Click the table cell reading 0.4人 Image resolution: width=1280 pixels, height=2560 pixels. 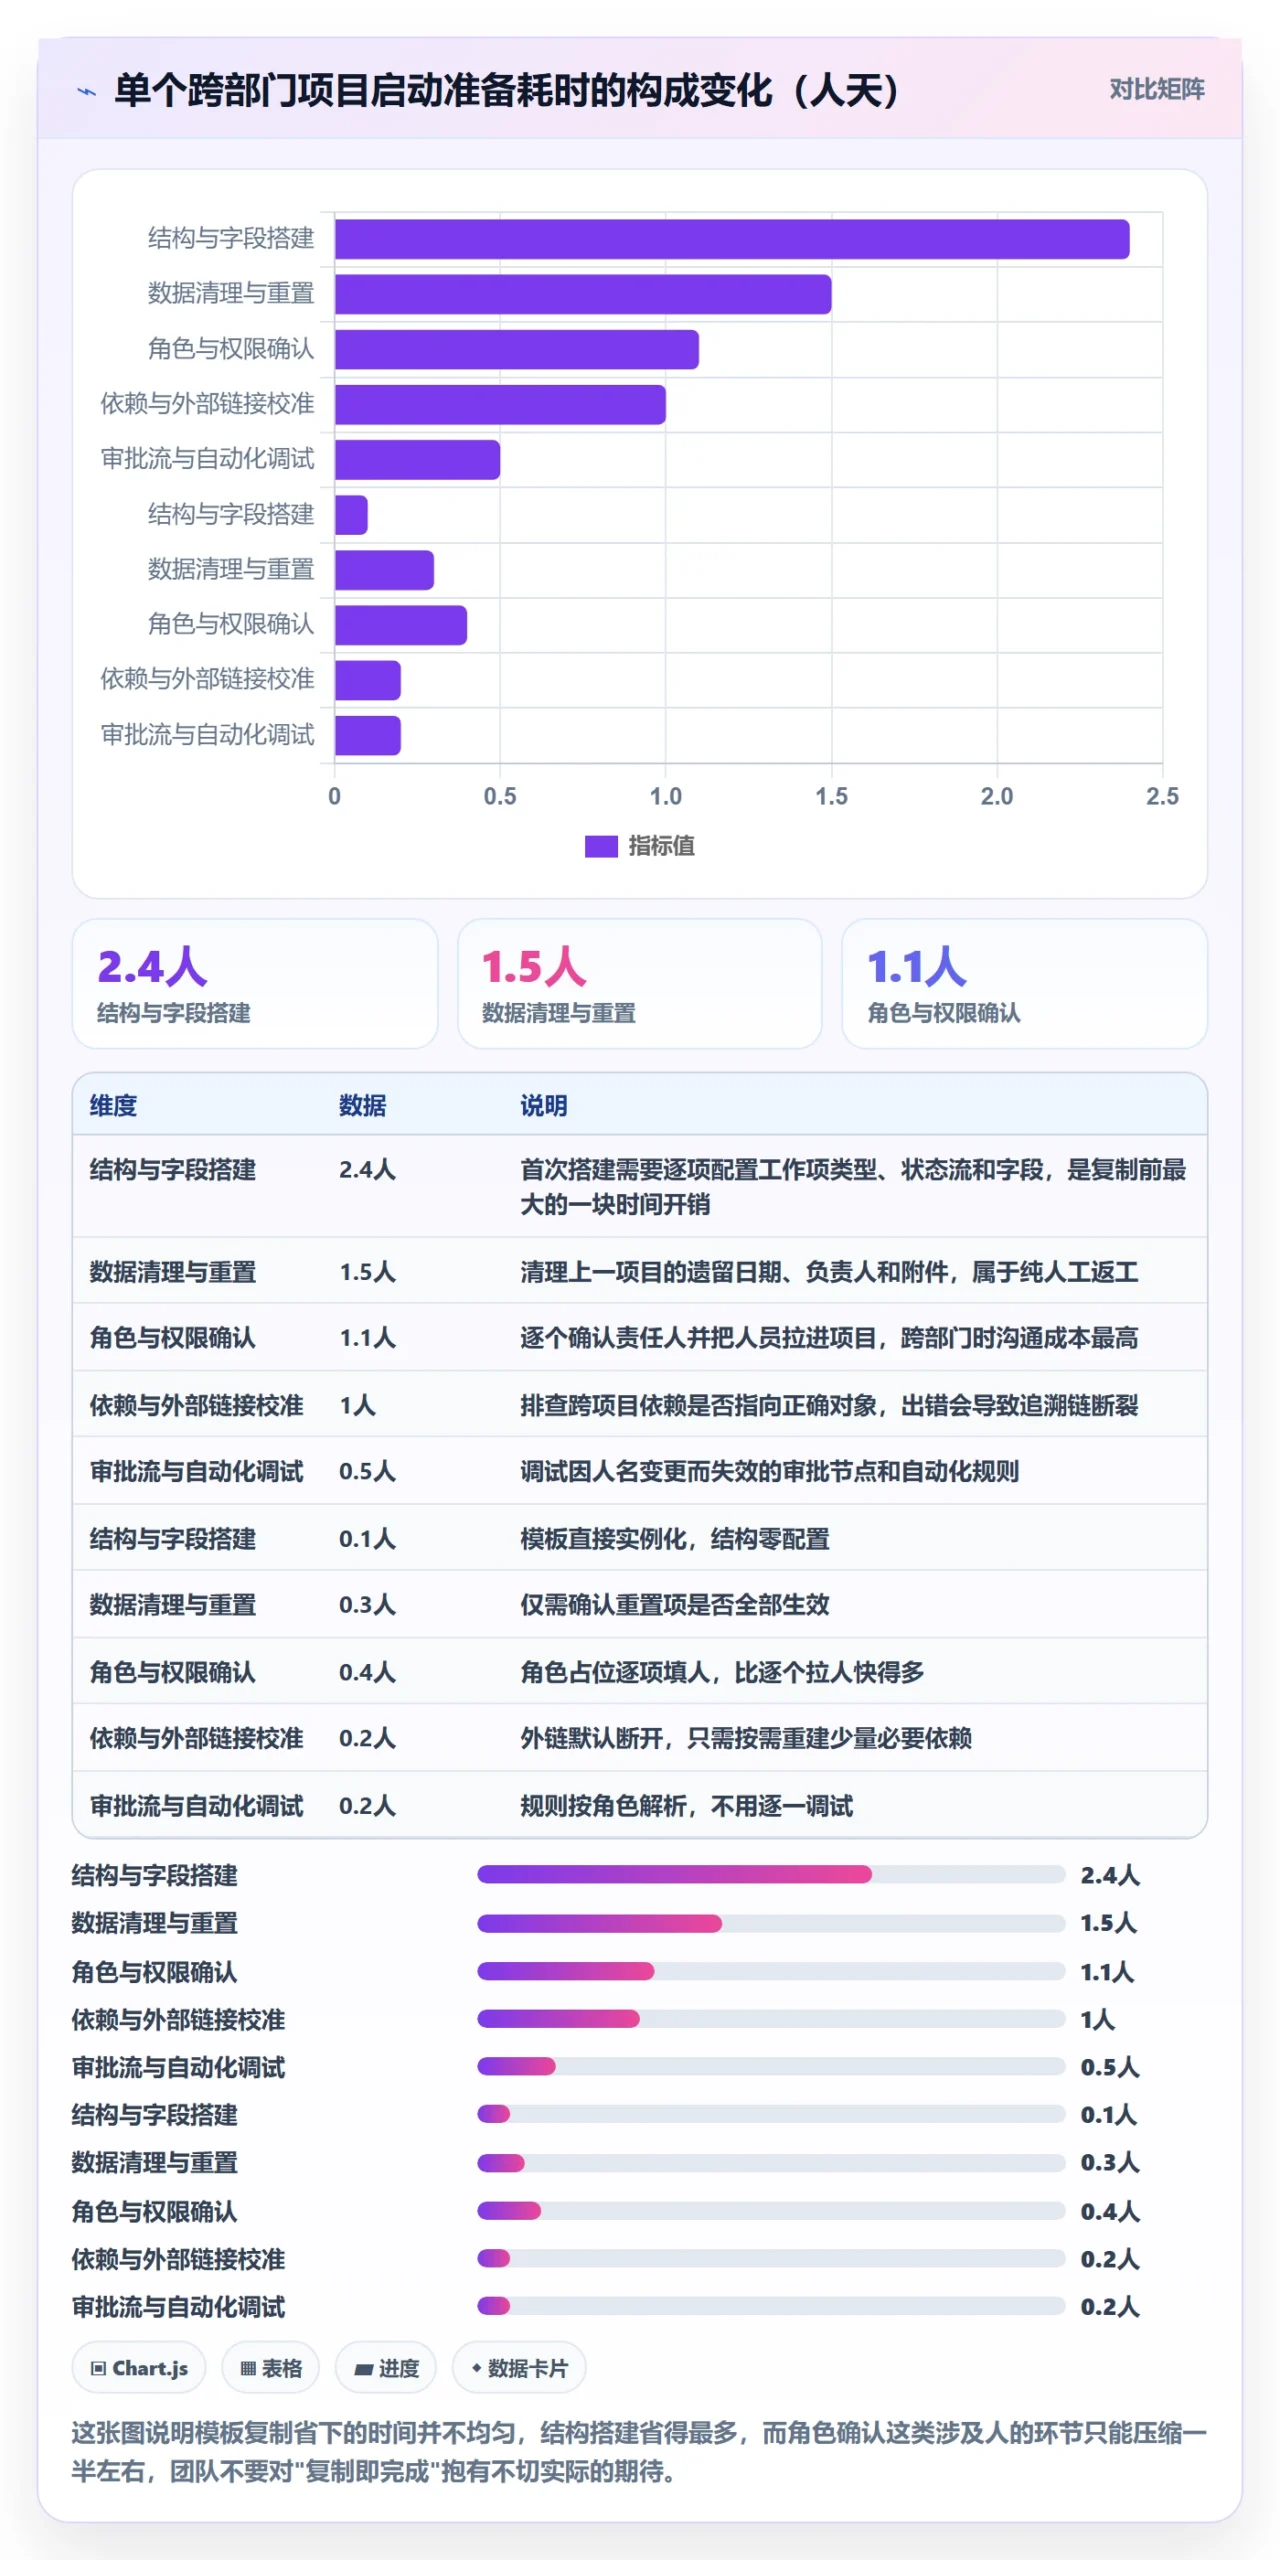(367, 1671)
